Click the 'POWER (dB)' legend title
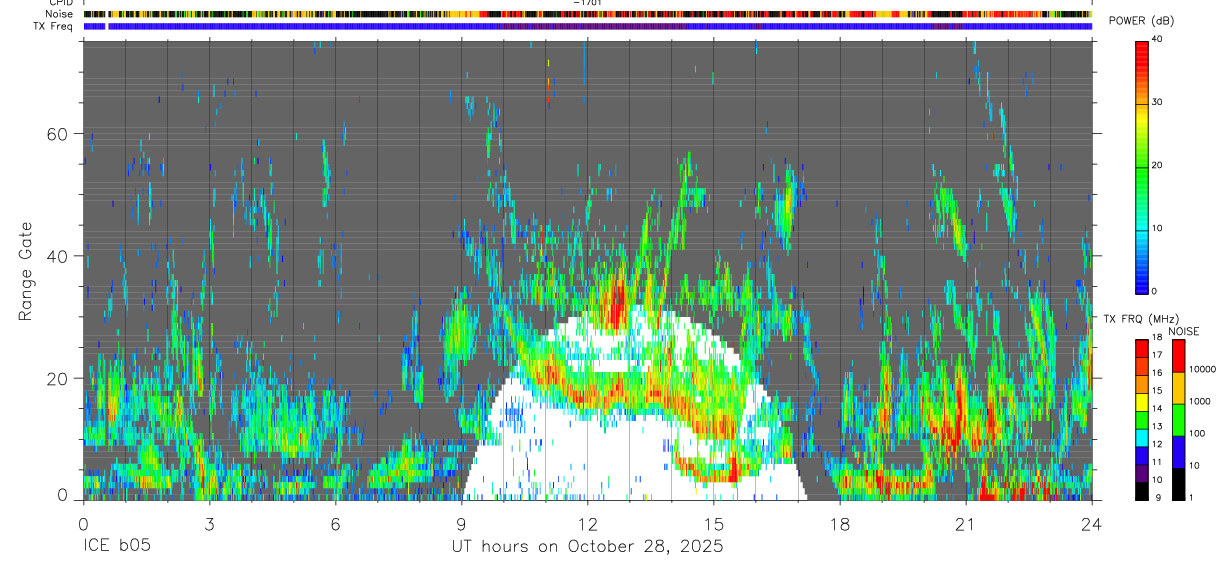This screenshot has height=567, width=1228. tap(1141, 21)
